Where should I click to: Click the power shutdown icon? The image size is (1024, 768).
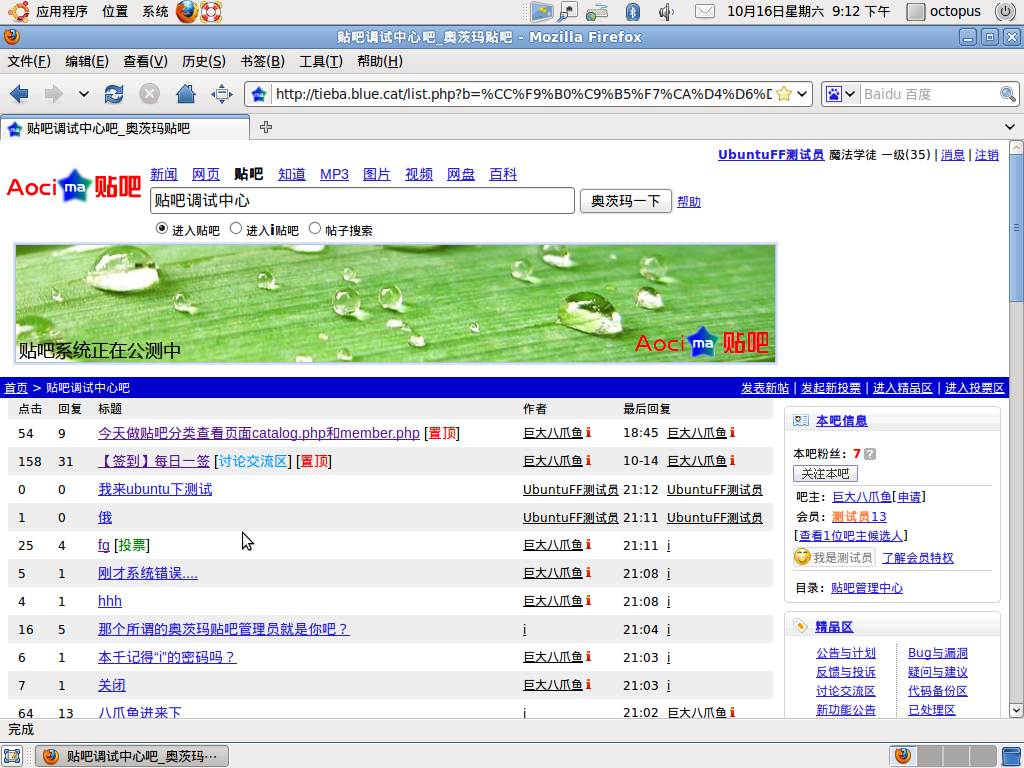1005,11
